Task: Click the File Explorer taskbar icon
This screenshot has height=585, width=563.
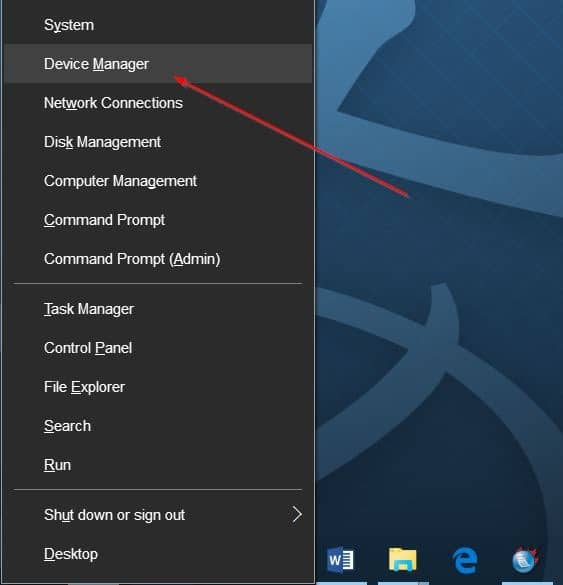Action: click(x=403, y=560)
